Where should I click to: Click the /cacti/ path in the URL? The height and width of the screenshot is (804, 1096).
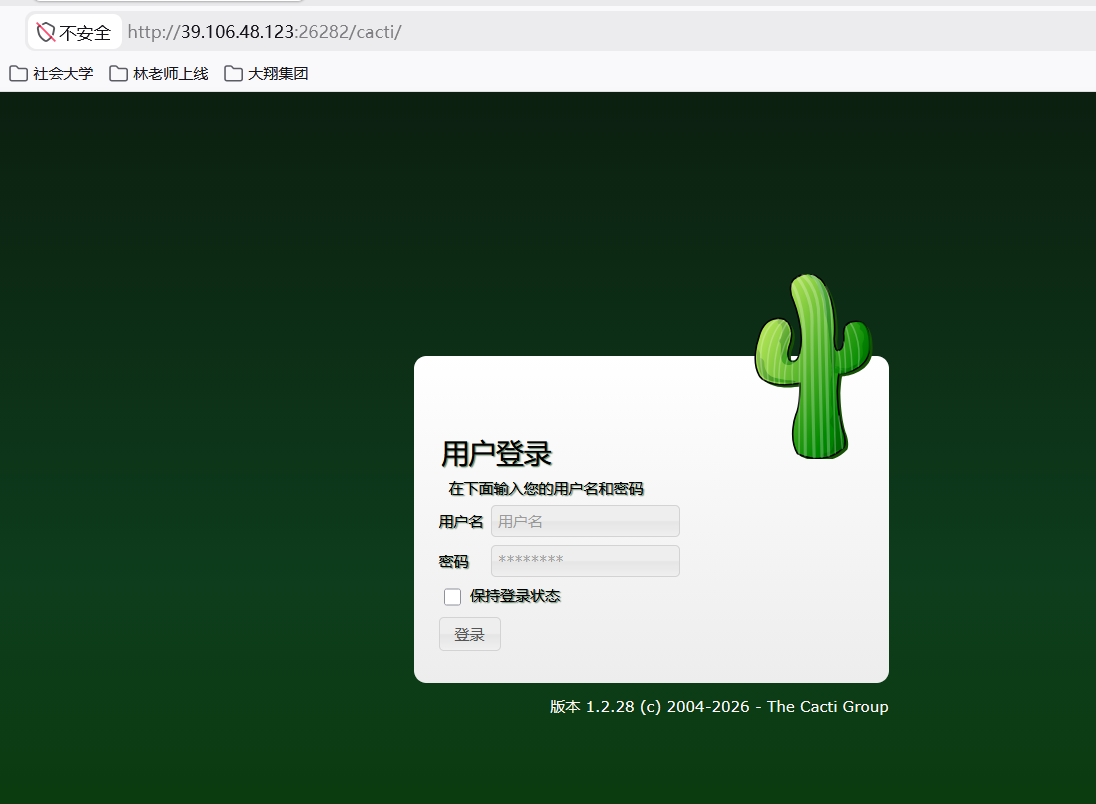coord(375,32)
